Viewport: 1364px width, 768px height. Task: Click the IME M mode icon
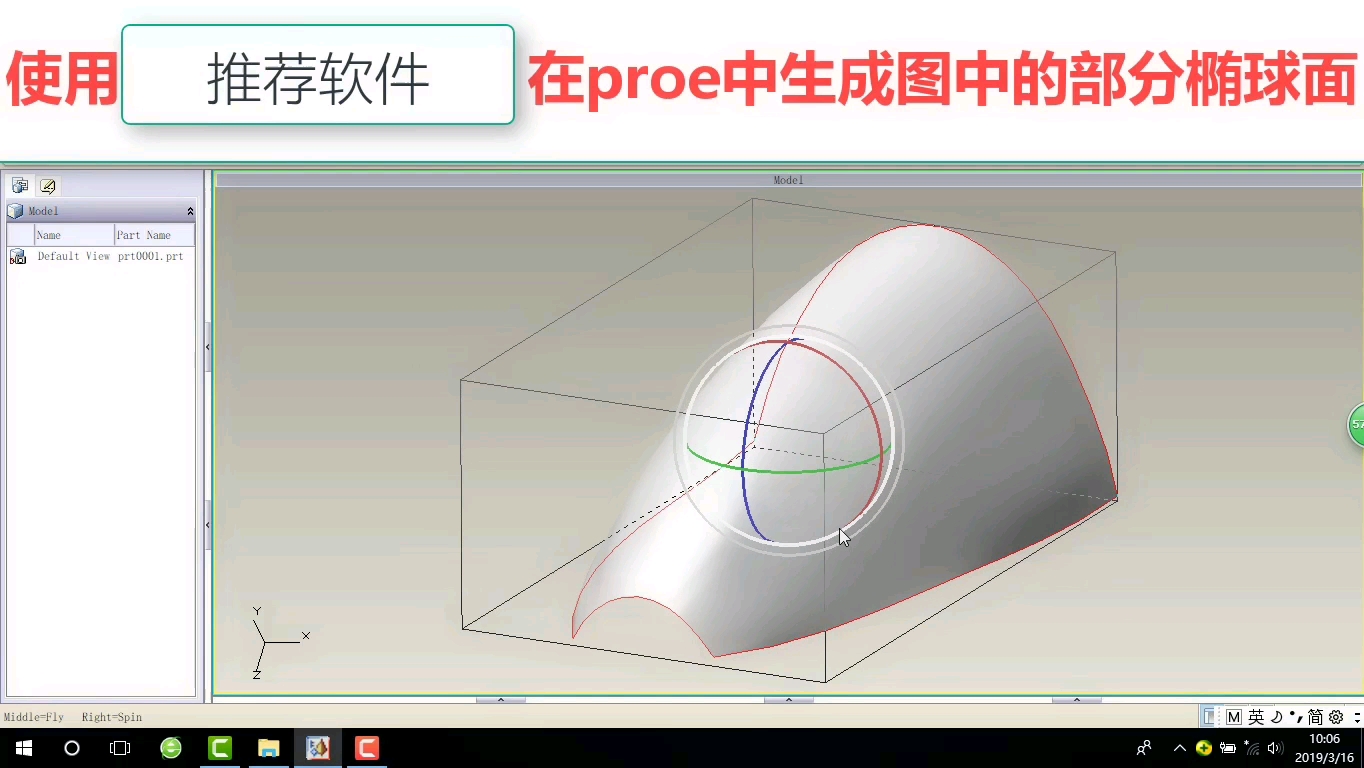point(1233,717)
